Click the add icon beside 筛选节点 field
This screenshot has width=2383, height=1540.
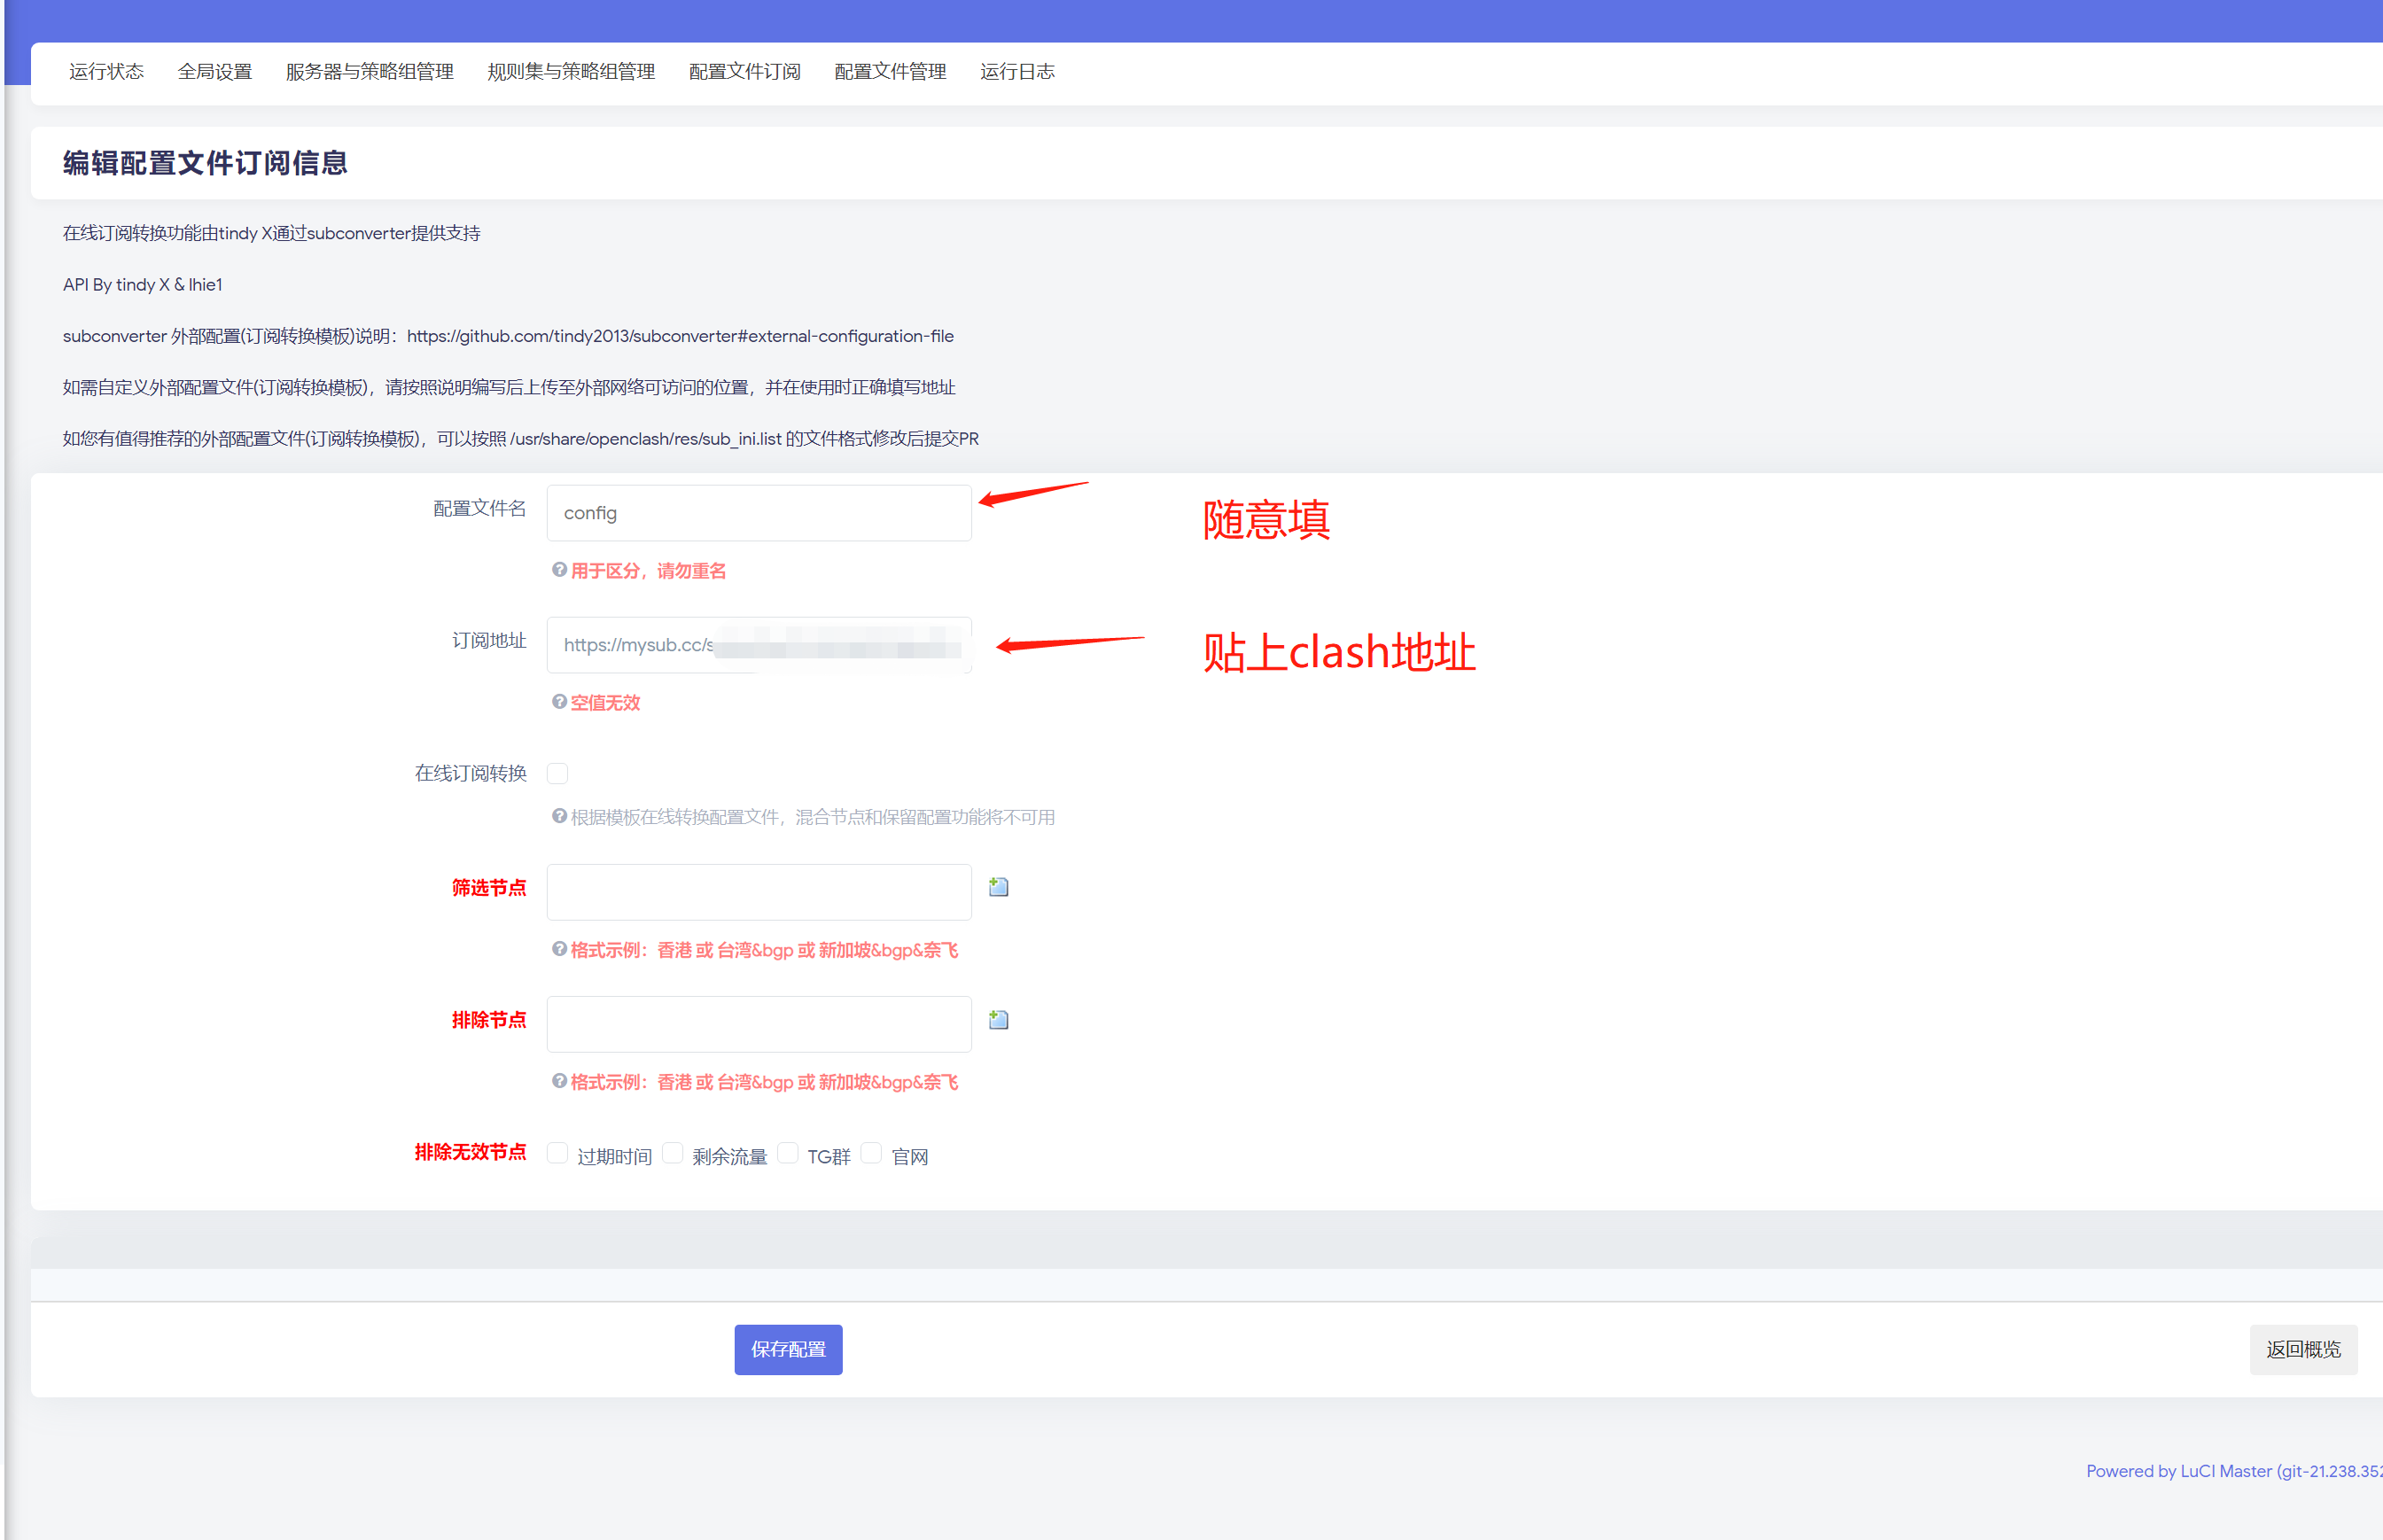(x=998, y=887)
